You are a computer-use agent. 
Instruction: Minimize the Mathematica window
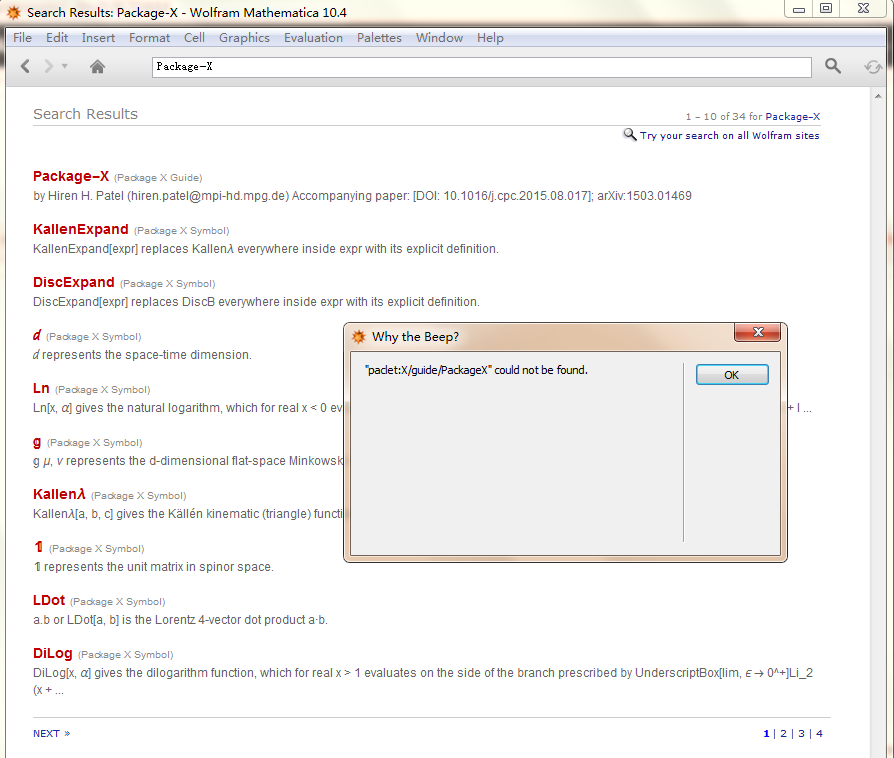click(x=799, y=9)
